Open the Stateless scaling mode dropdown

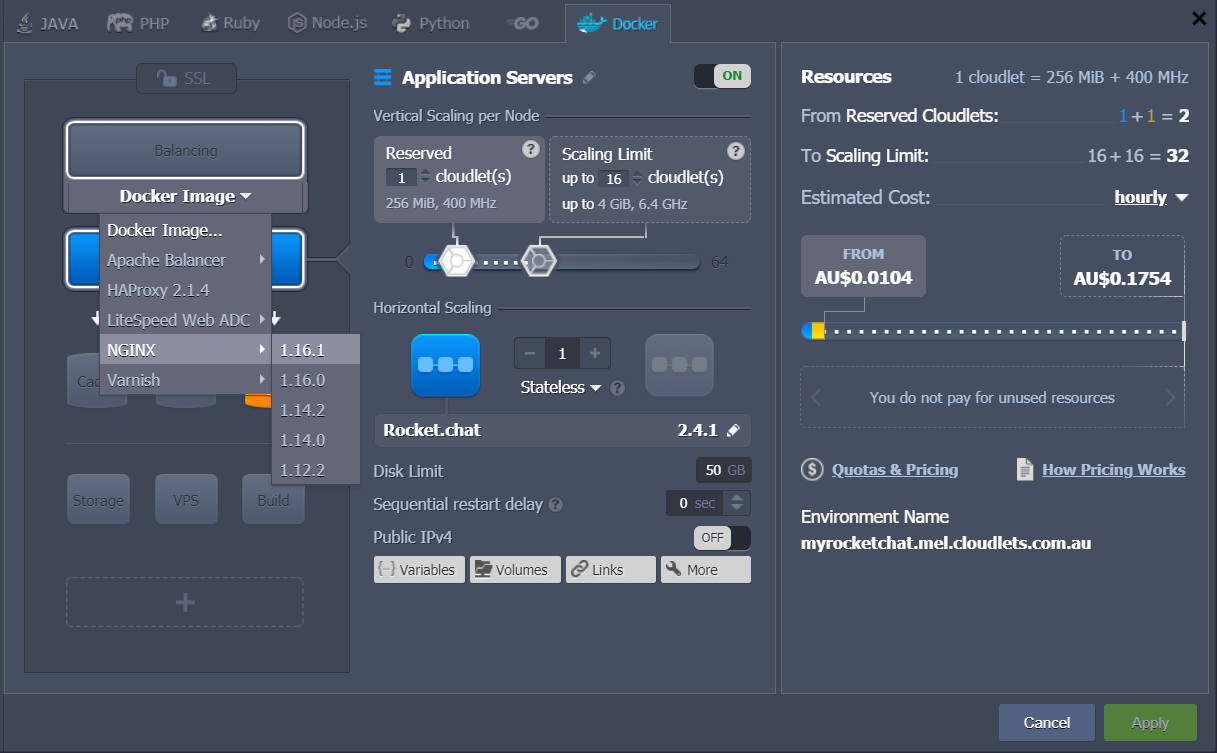pos(560,388)
